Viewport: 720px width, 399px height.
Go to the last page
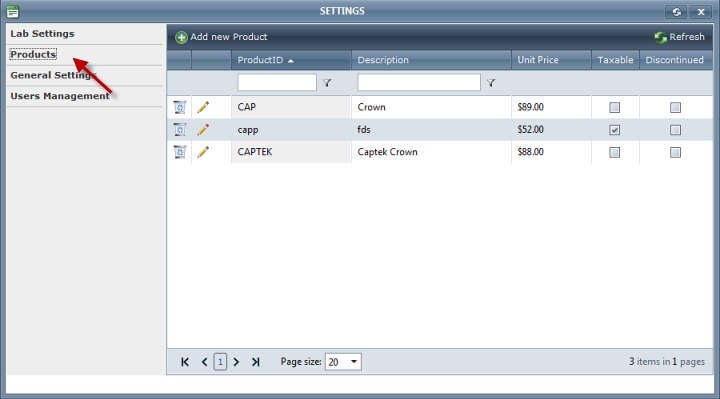255,362
